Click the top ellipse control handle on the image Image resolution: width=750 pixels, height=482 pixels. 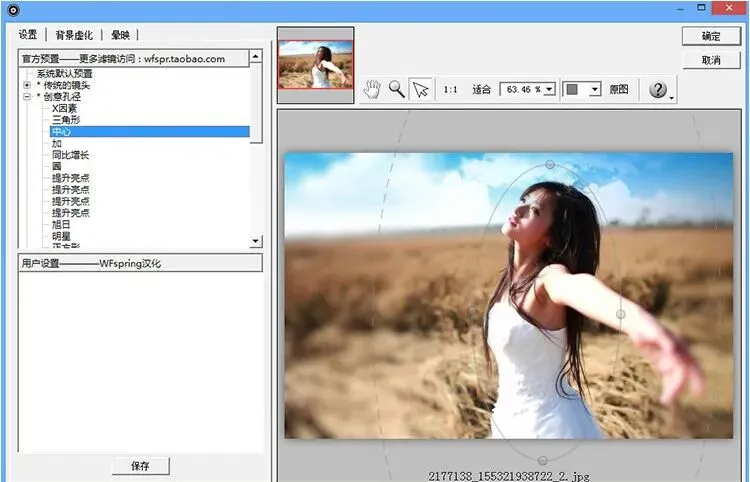pos(550,165)
